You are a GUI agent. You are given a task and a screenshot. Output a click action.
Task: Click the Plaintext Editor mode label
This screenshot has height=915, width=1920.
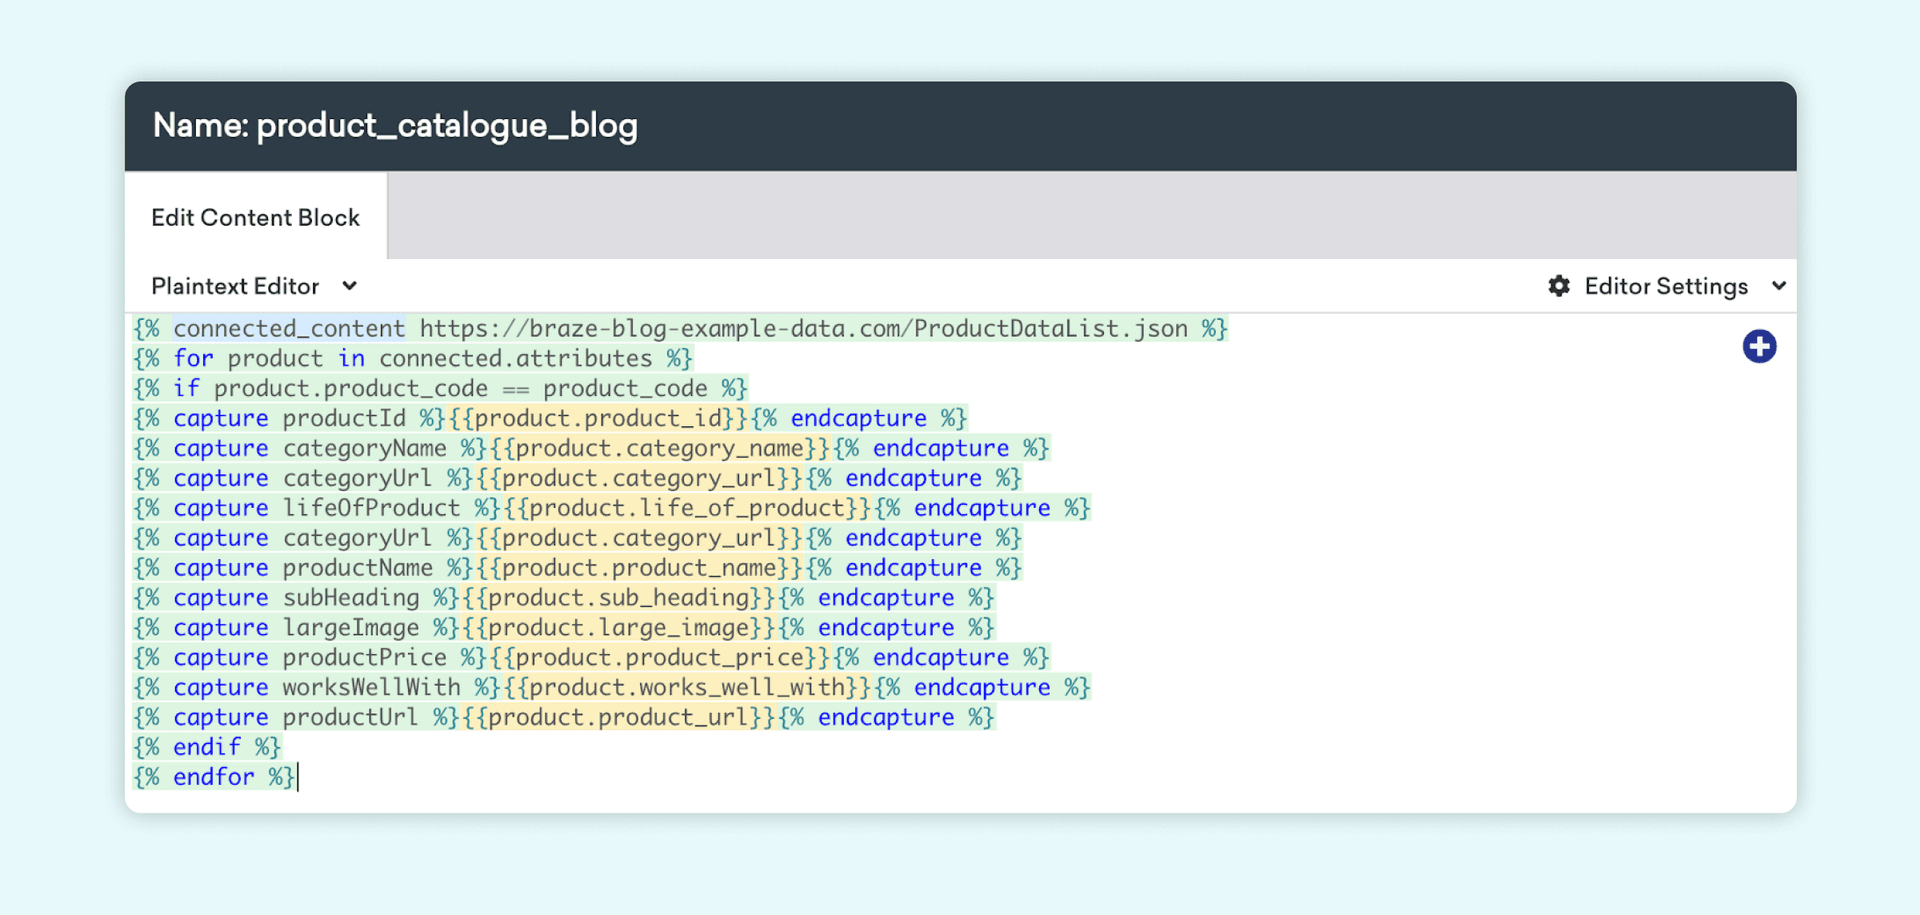coord(235,286)
